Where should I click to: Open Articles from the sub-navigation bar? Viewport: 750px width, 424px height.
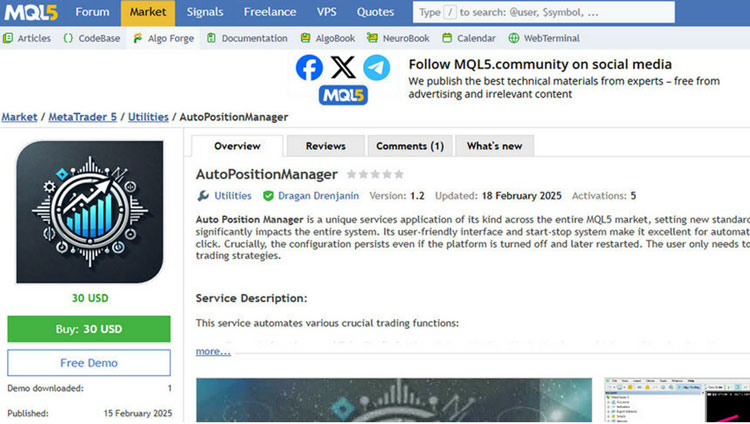(27, 38)
